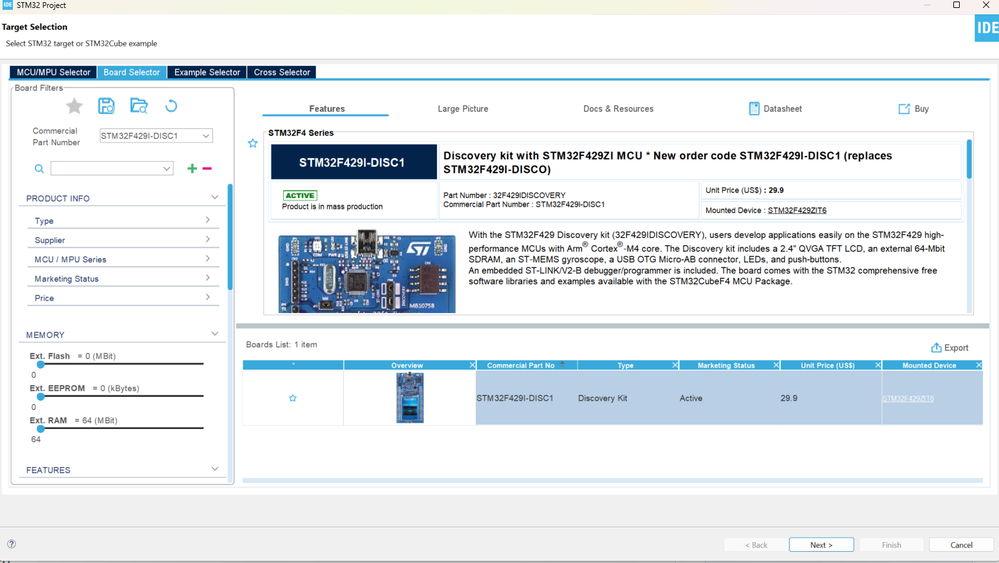Open Docs & Resources tab
999x563 pixels.
619,109
